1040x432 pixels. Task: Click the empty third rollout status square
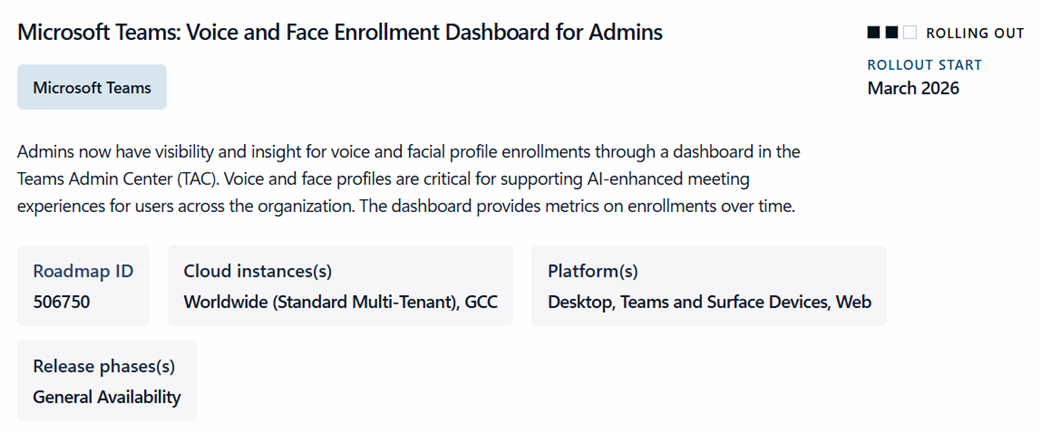point(909,33)
